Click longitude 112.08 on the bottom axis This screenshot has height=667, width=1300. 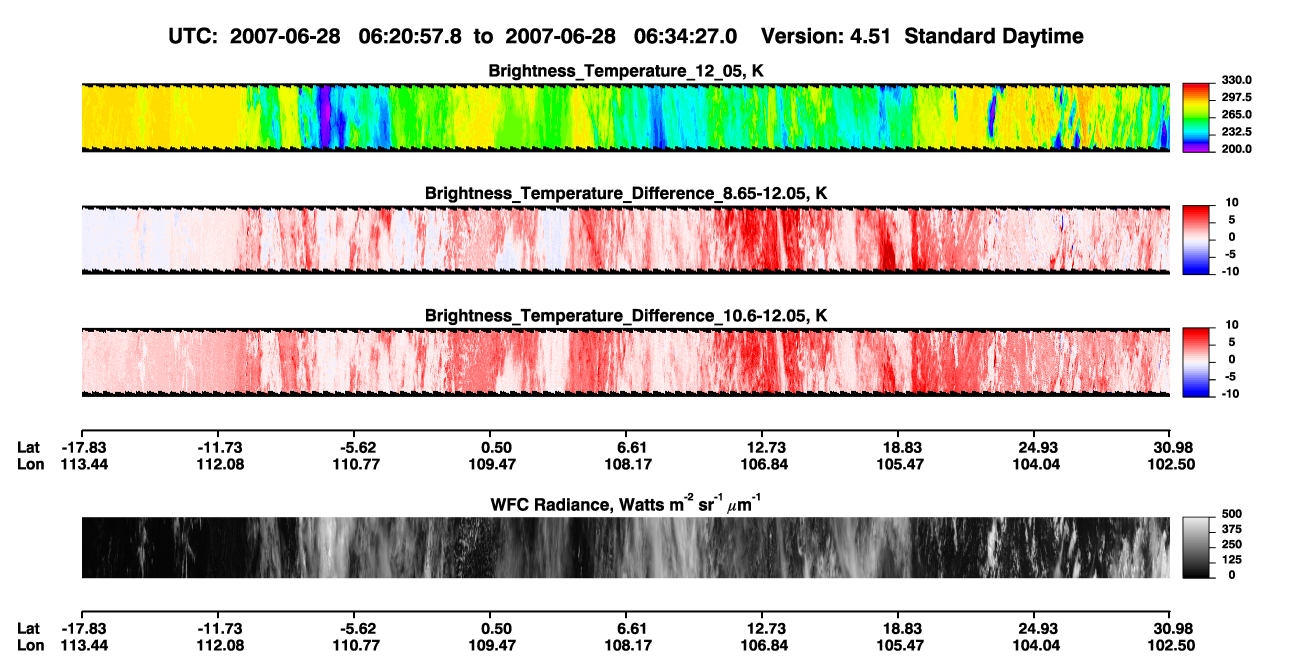[x=218, y=646]
